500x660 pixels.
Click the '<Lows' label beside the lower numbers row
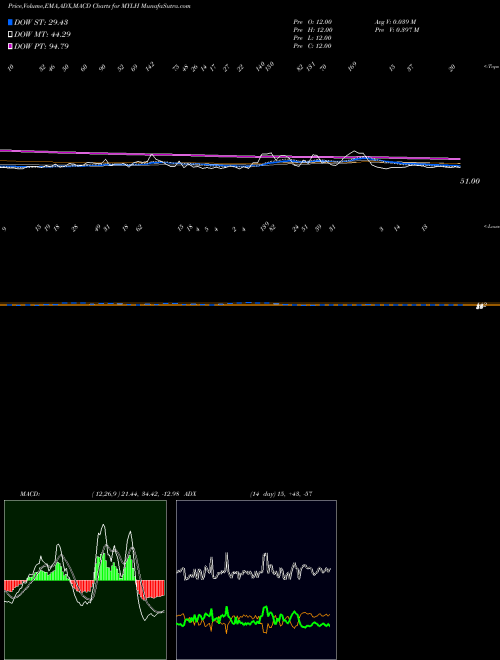tap(491, 226)
